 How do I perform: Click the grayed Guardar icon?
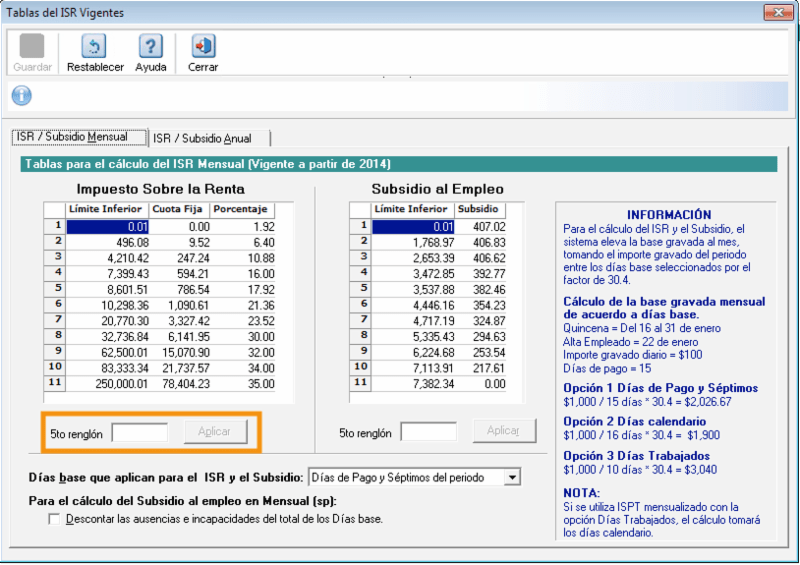32,47
